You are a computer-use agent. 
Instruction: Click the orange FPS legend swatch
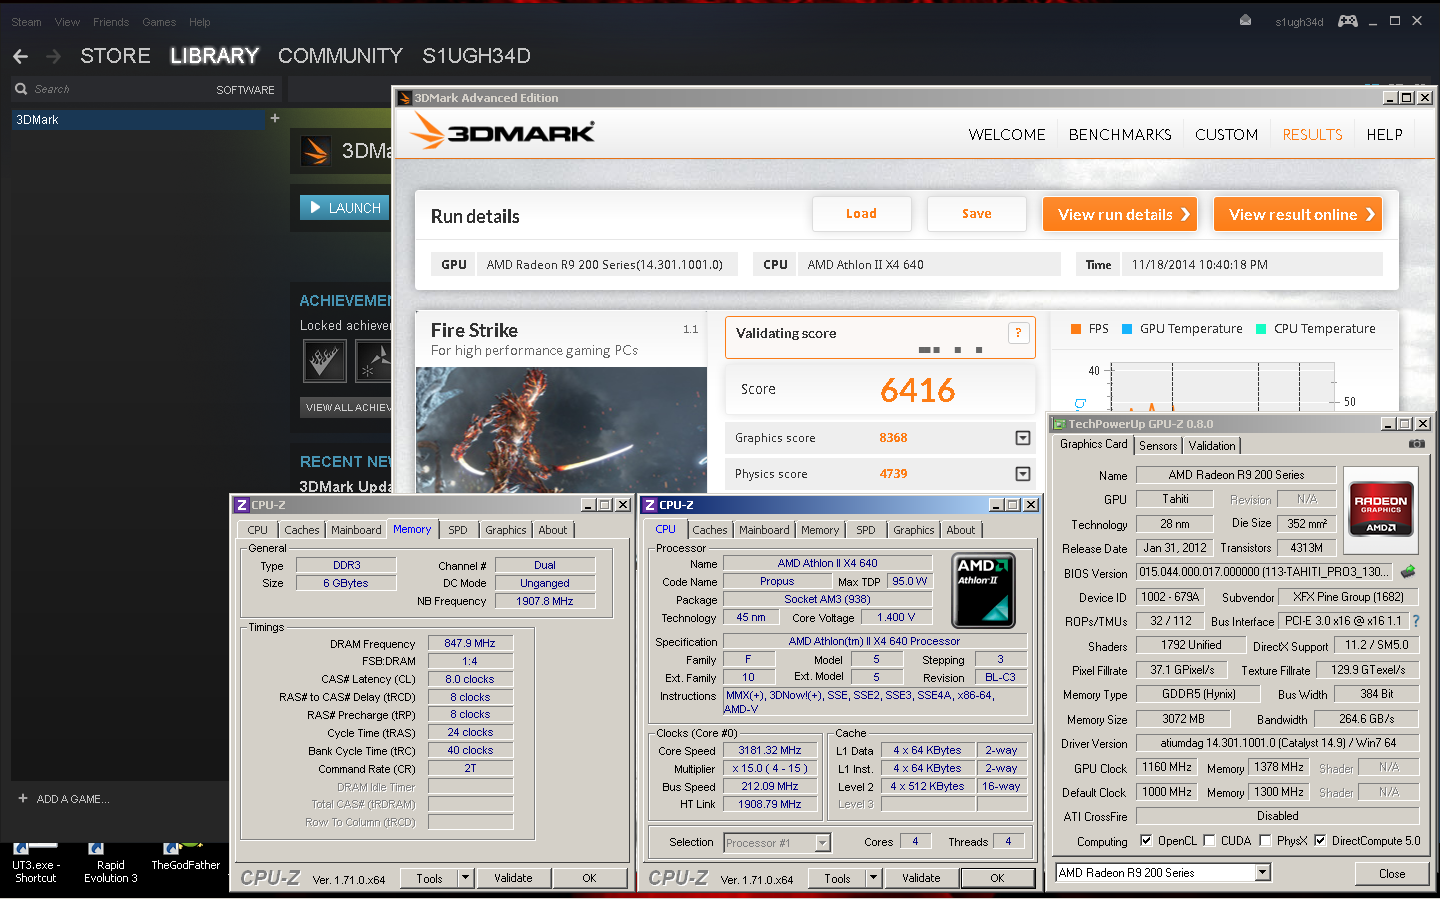[x=1076, y=329]
